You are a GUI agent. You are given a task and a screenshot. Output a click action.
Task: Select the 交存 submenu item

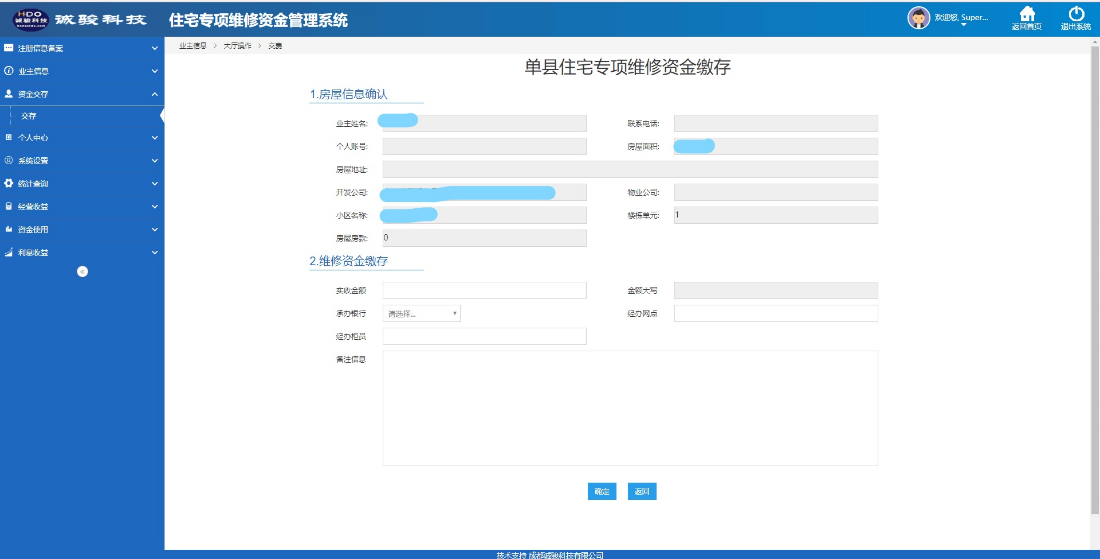pyautogui.click(x=29, y=116)
